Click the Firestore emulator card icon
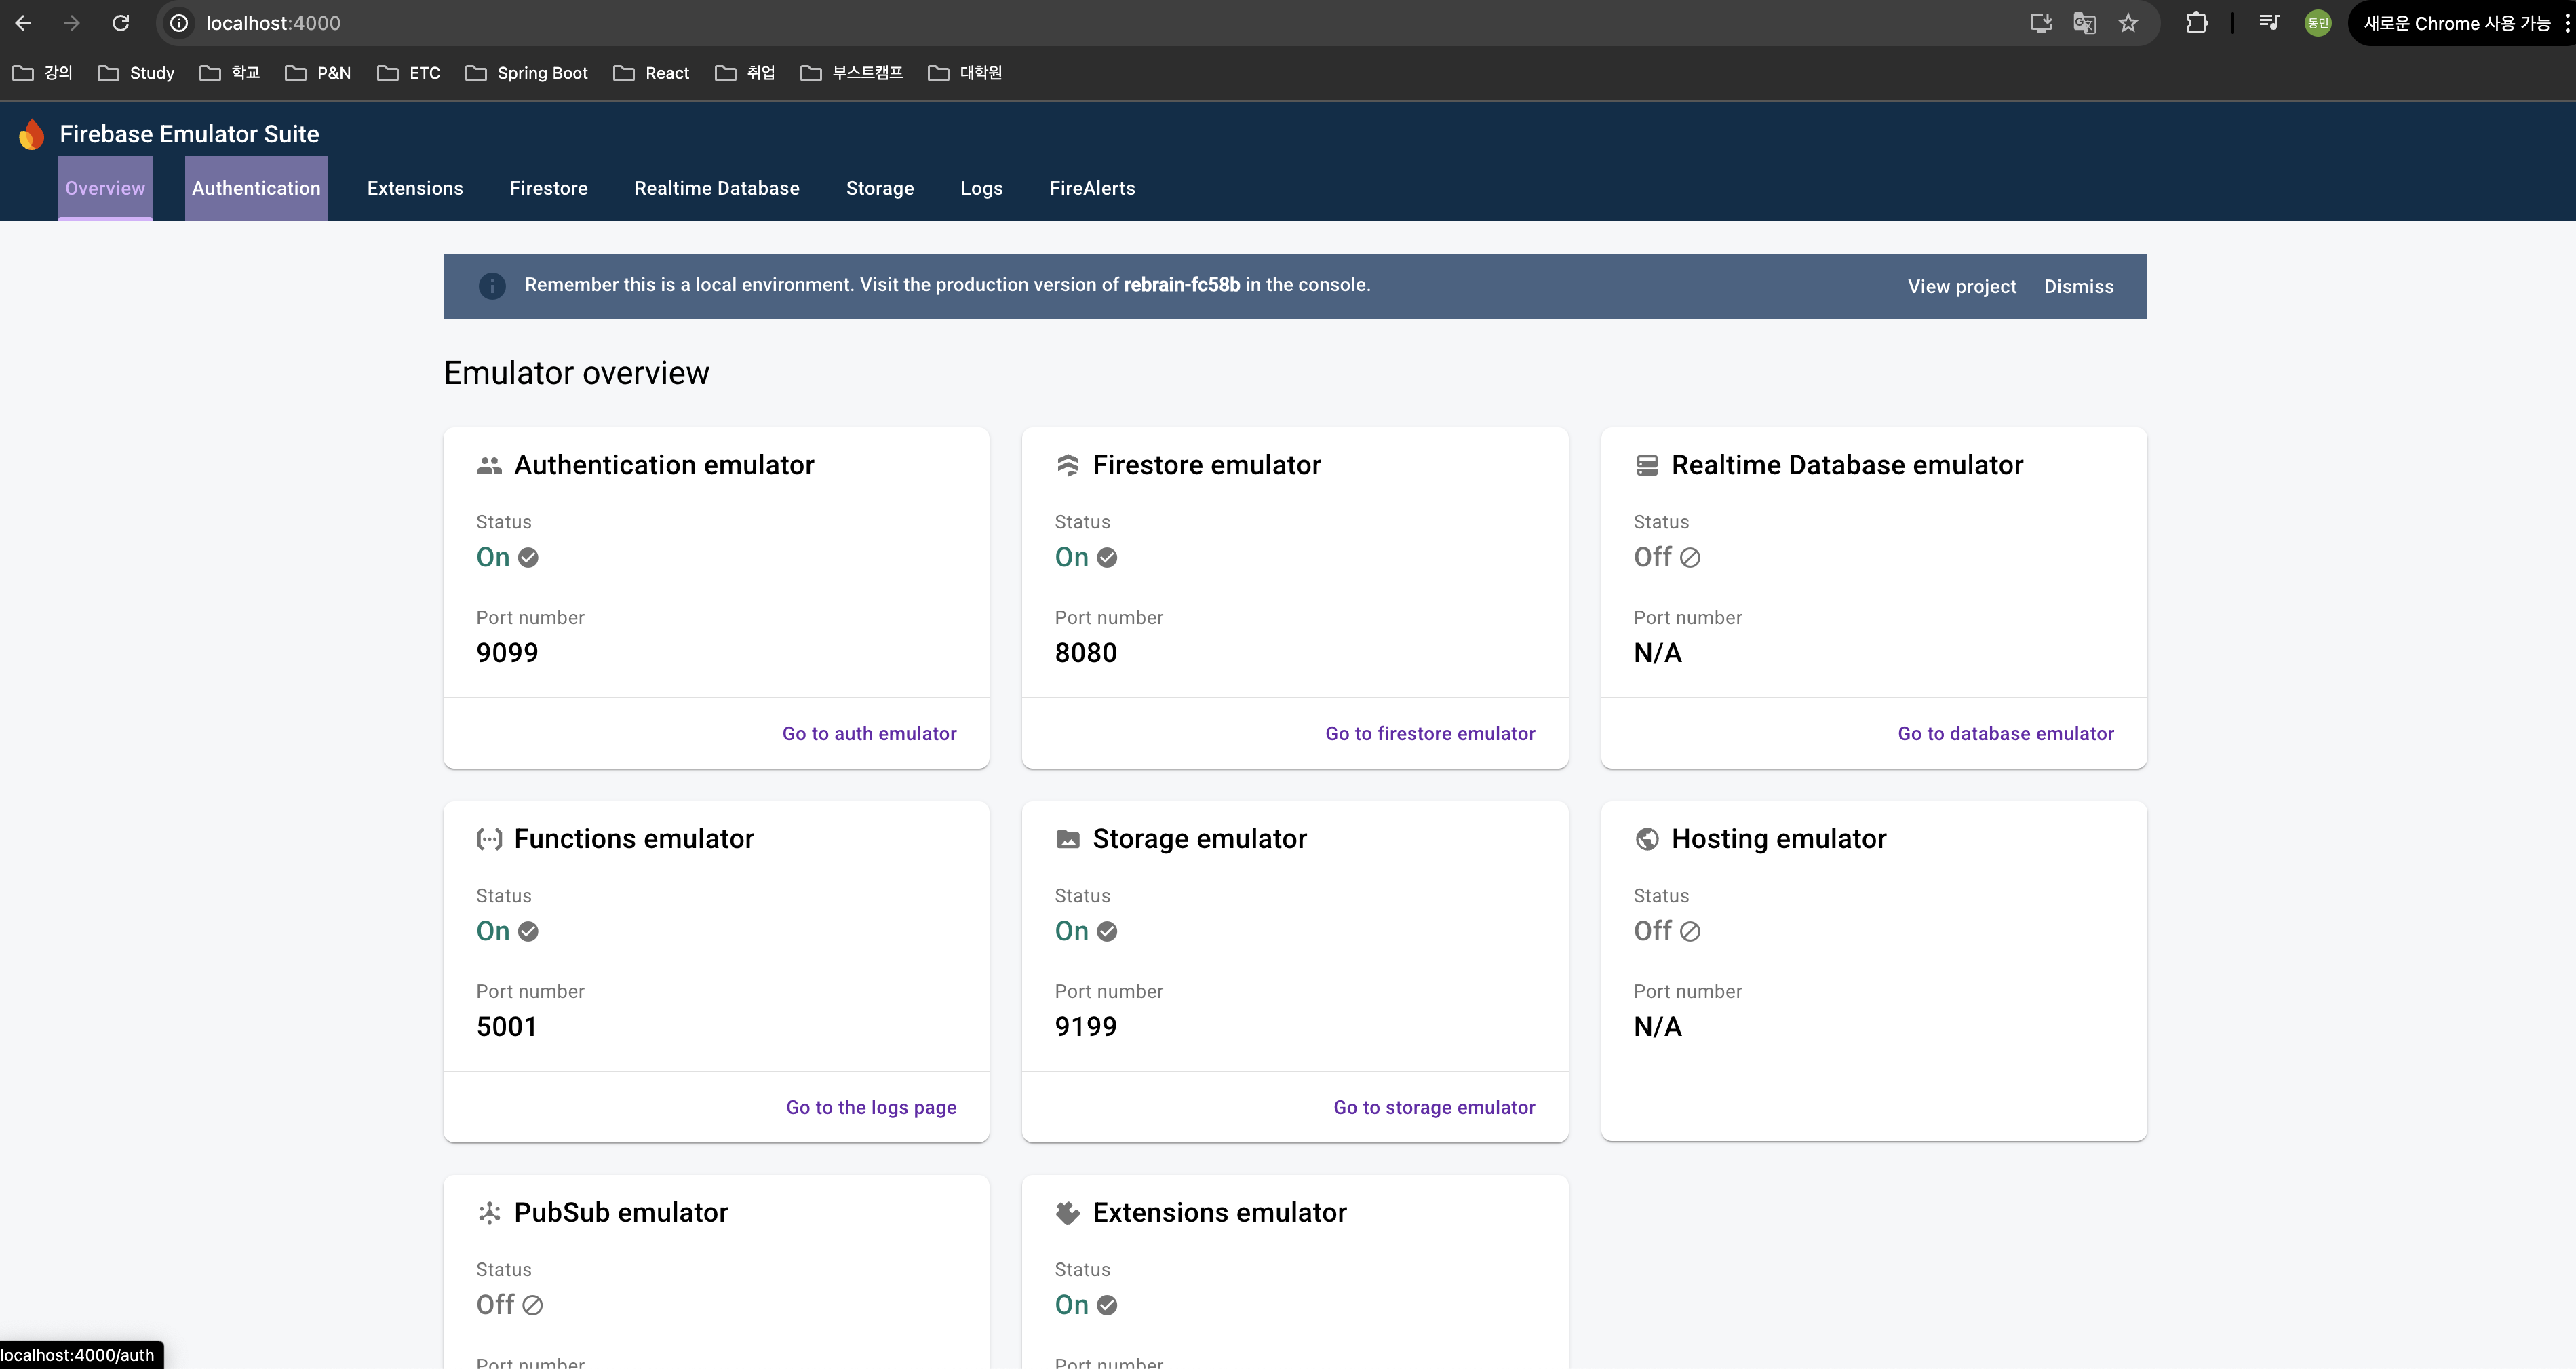Viewport: 2576px width, 1369px height. tap(1068, 465)
